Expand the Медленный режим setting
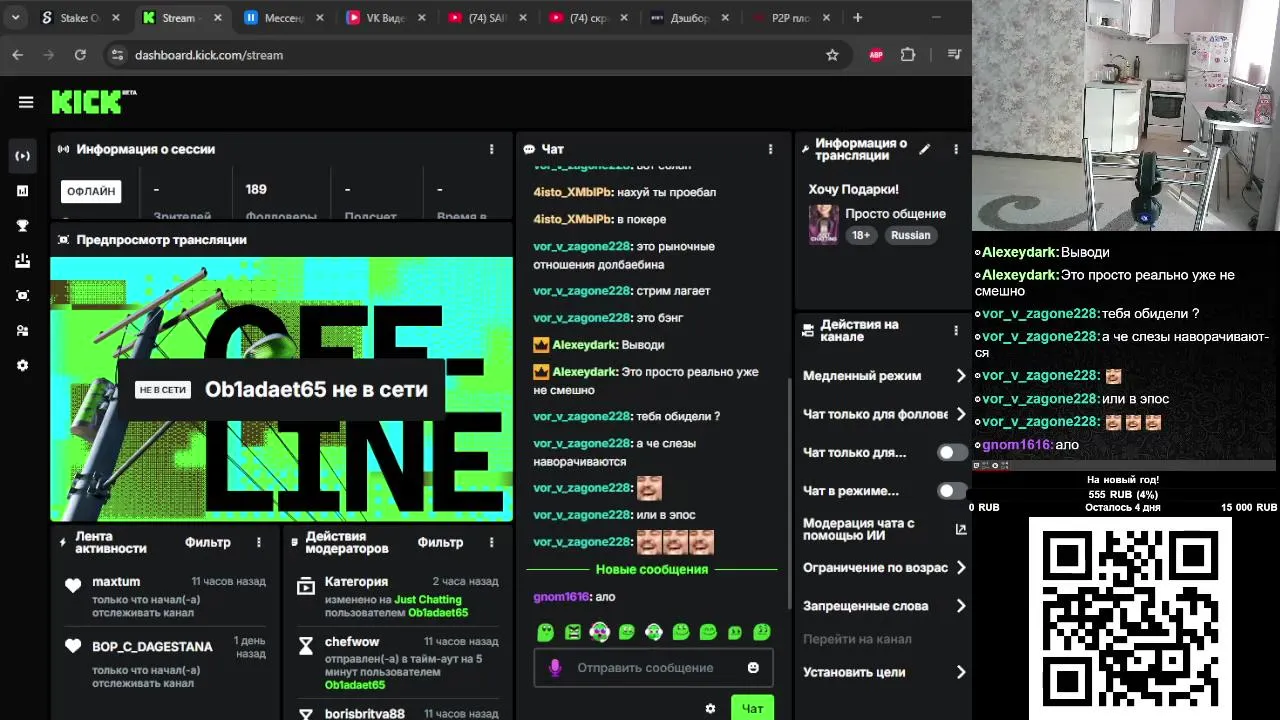This screenshot has height=720, width=1280. pyautogui.click(x=884, y=376)
